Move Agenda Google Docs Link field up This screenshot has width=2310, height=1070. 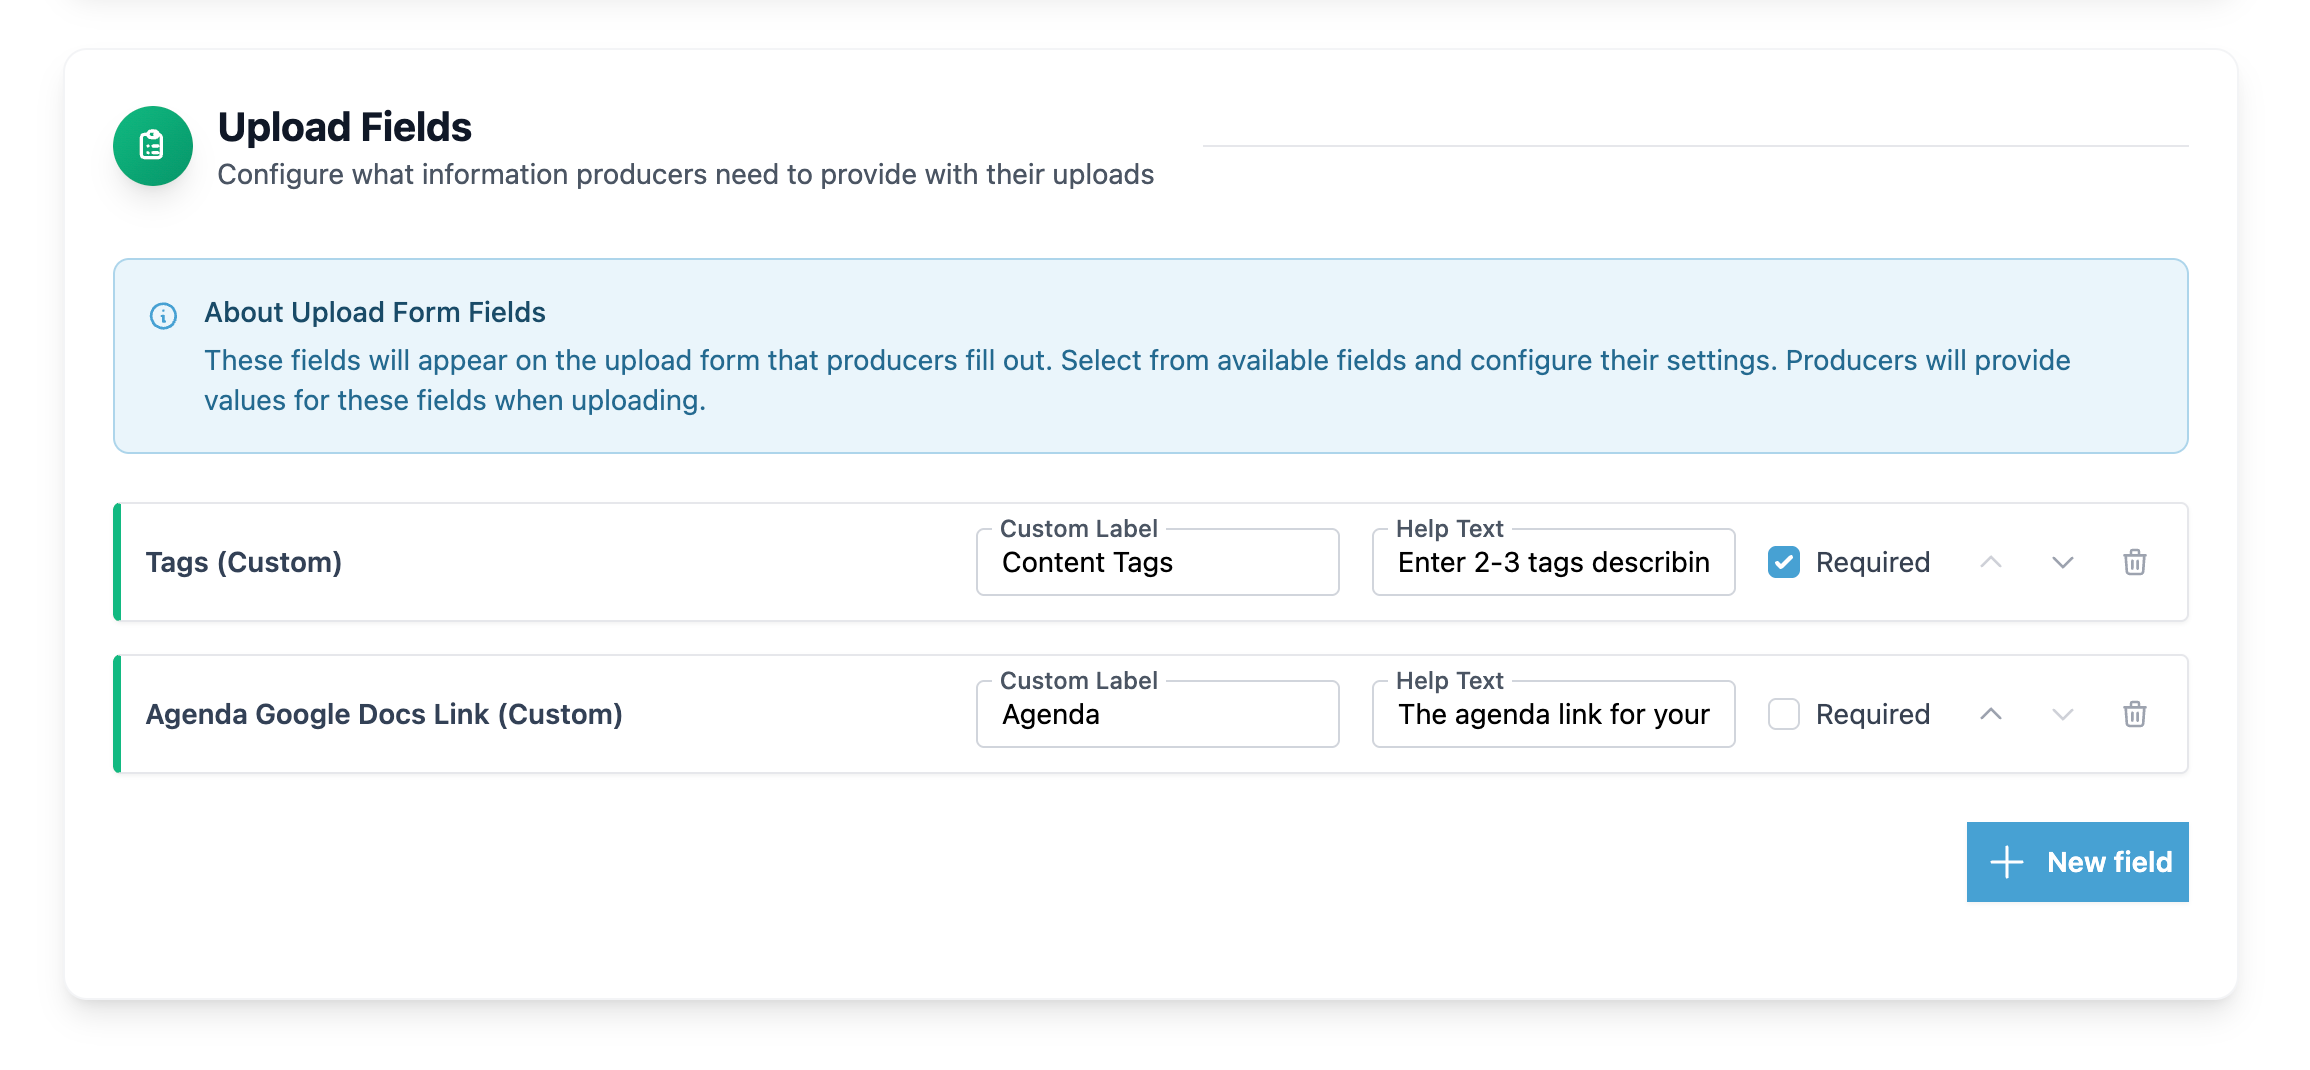point(1991,714)
